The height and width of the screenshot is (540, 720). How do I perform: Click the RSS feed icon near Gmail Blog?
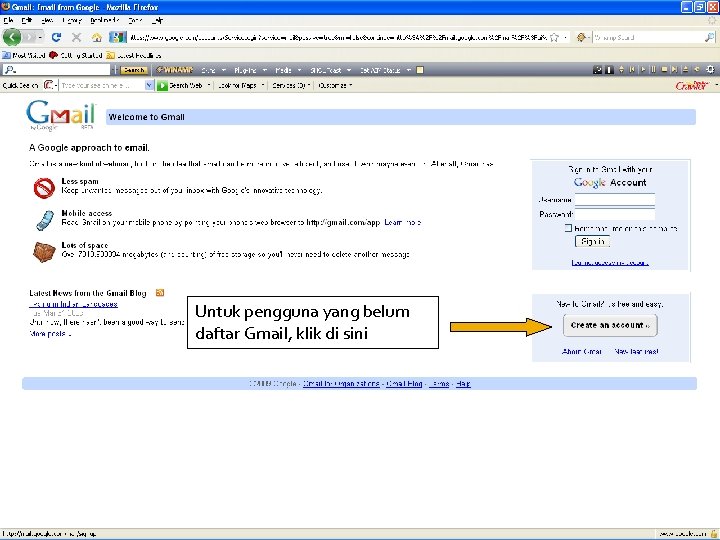coord(160,292)
